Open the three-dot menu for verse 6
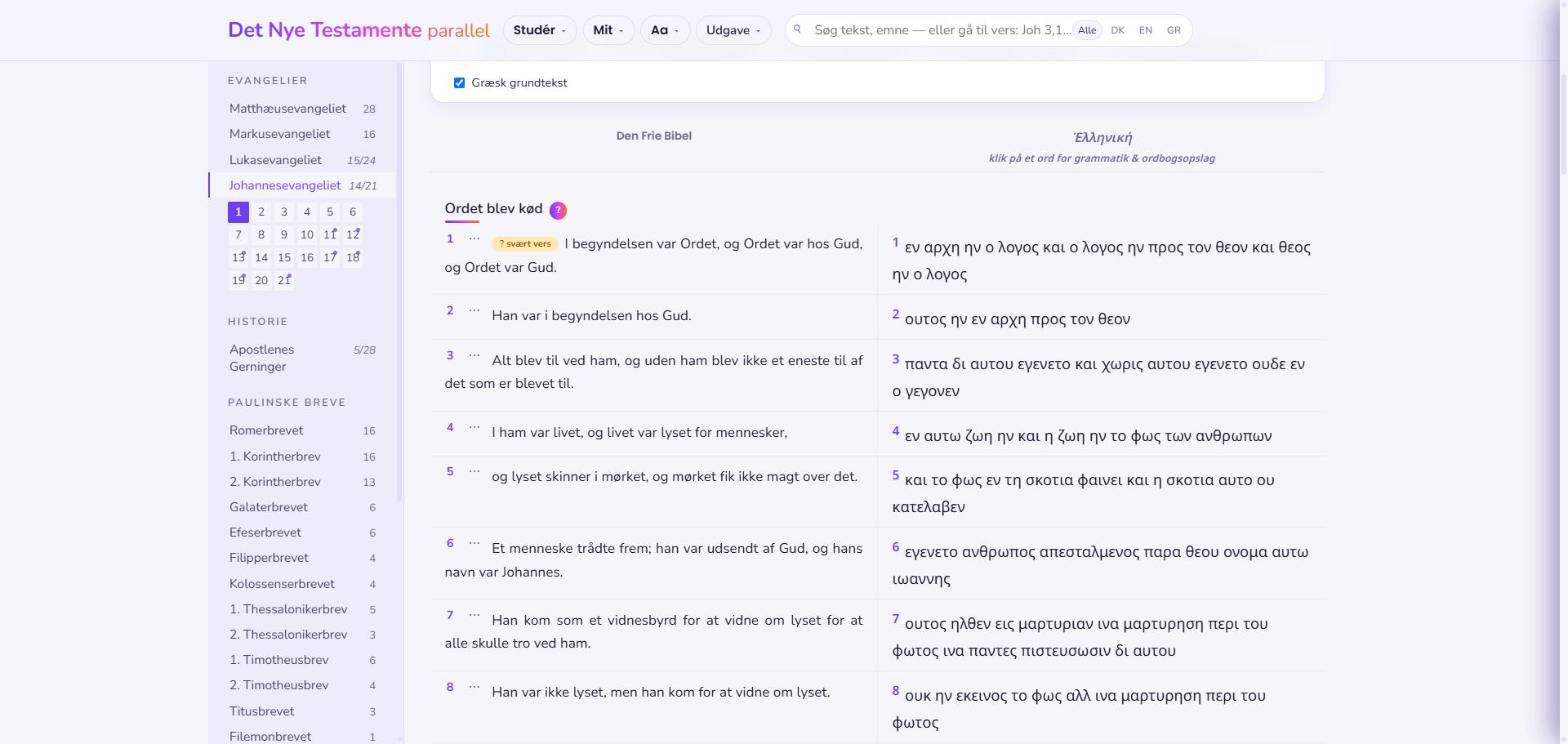Viewport: 1568px width, 744px height. [474, 544]
